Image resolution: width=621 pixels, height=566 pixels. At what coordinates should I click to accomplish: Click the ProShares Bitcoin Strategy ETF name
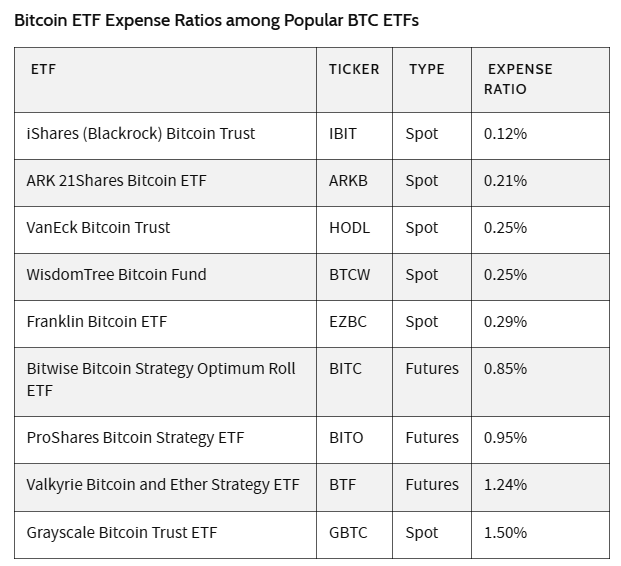135,438
